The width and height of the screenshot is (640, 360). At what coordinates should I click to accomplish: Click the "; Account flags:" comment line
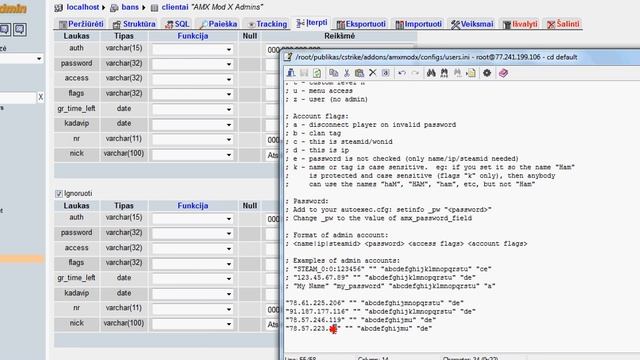point(317,116)
